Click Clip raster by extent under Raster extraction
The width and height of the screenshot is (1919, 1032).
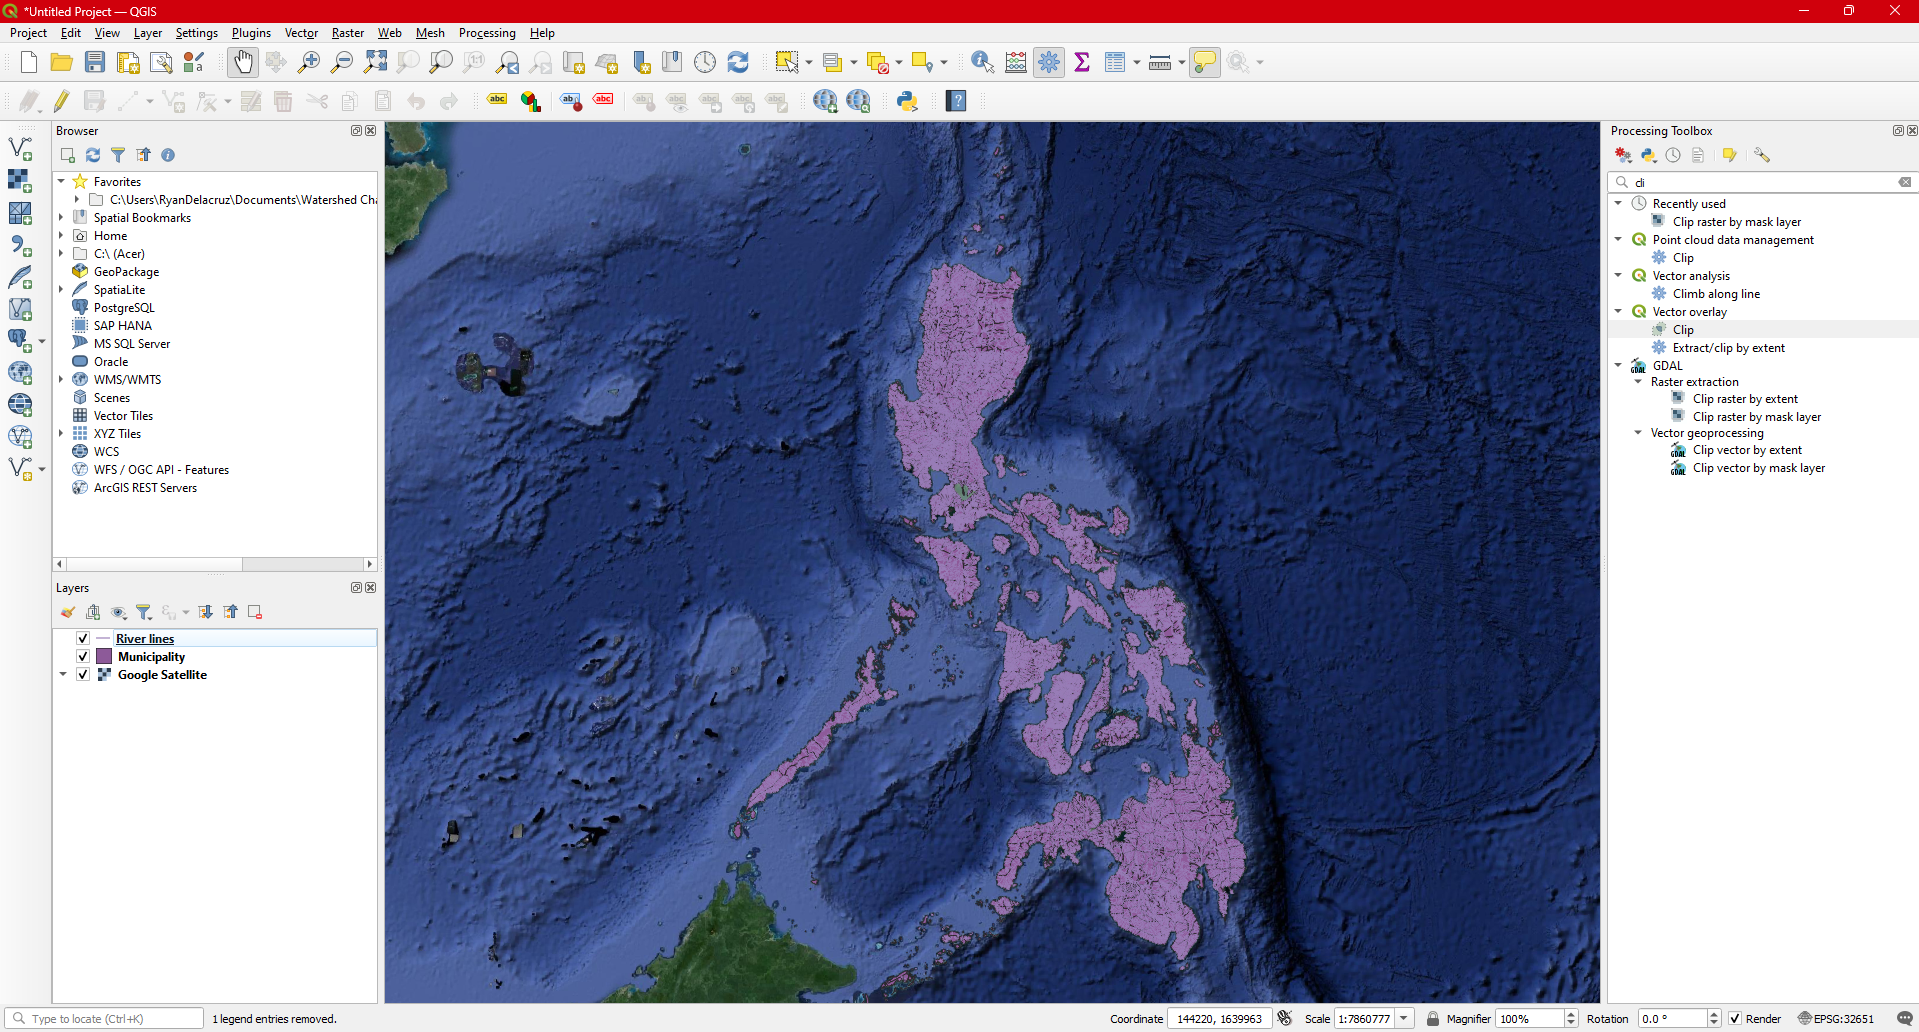[x=1745, y=398]
